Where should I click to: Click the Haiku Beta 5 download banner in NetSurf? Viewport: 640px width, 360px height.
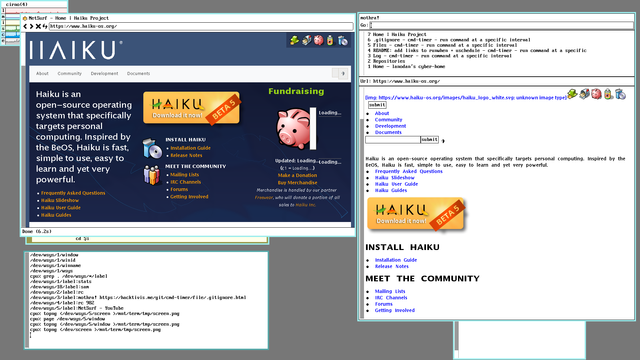[191, 108]
